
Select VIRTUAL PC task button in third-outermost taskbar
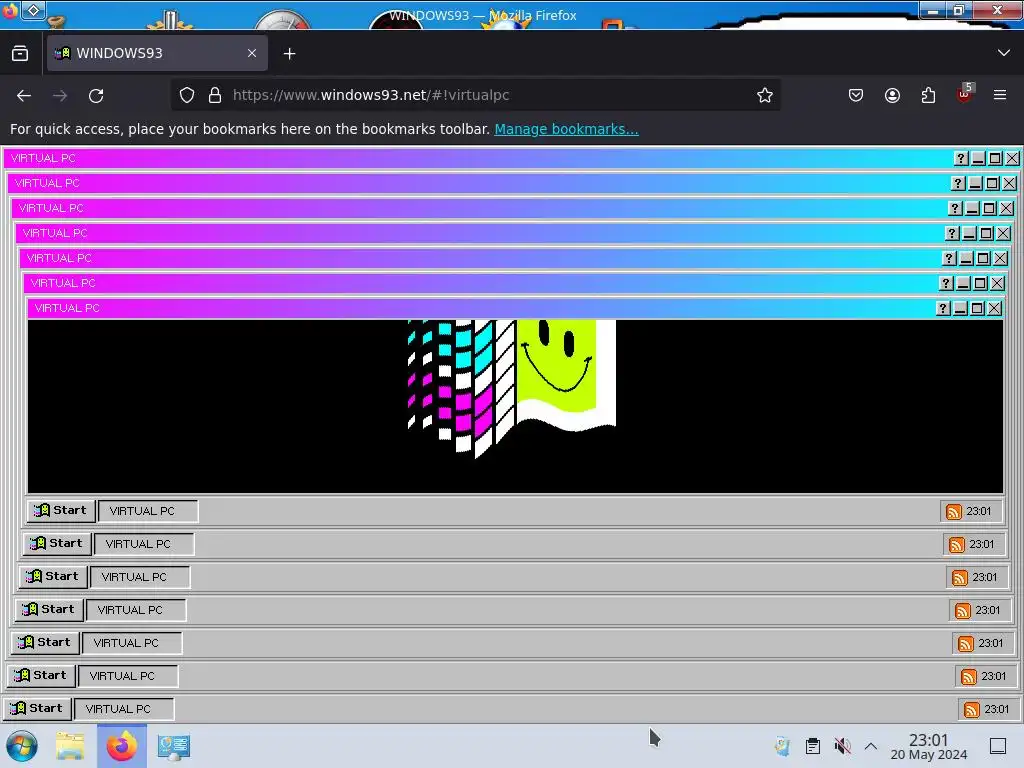pos(132,643)
